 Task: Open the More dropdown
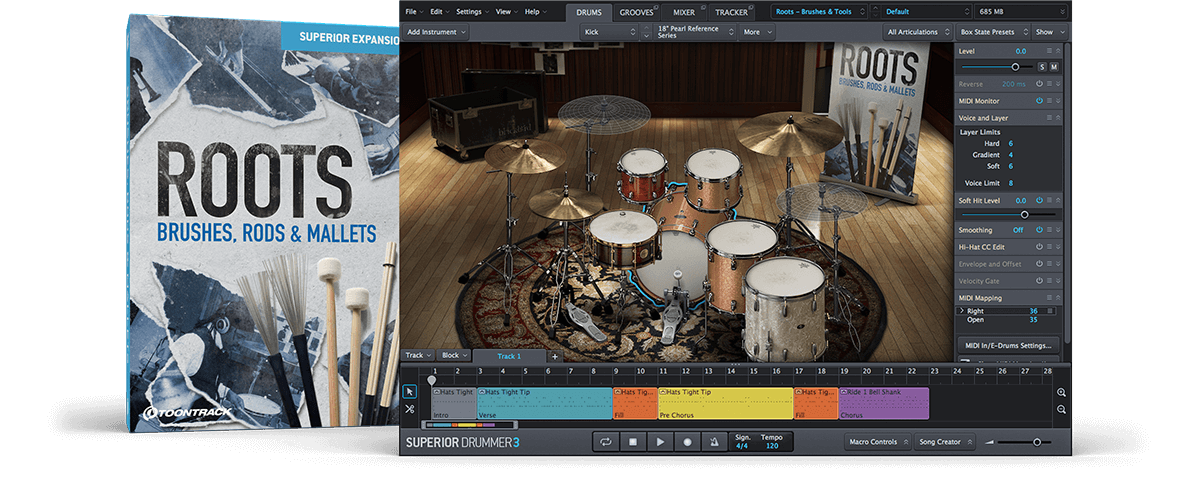(x=757, y=32)
